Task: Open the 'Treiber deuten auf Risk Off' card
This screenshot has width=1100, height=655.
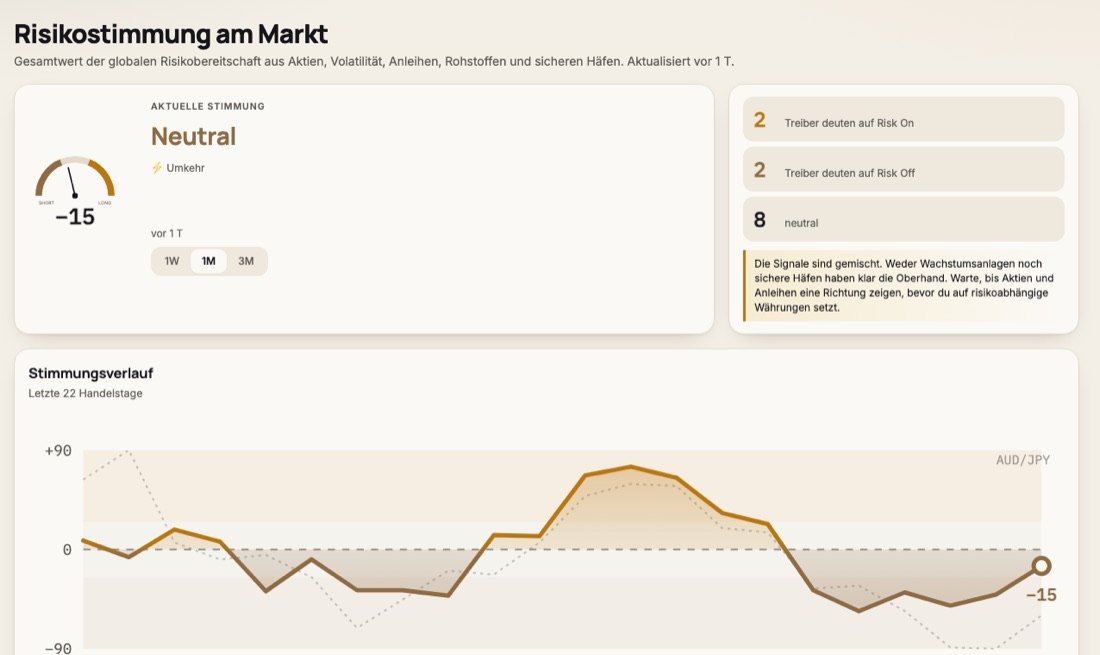Action: click(x=904, y=170)
